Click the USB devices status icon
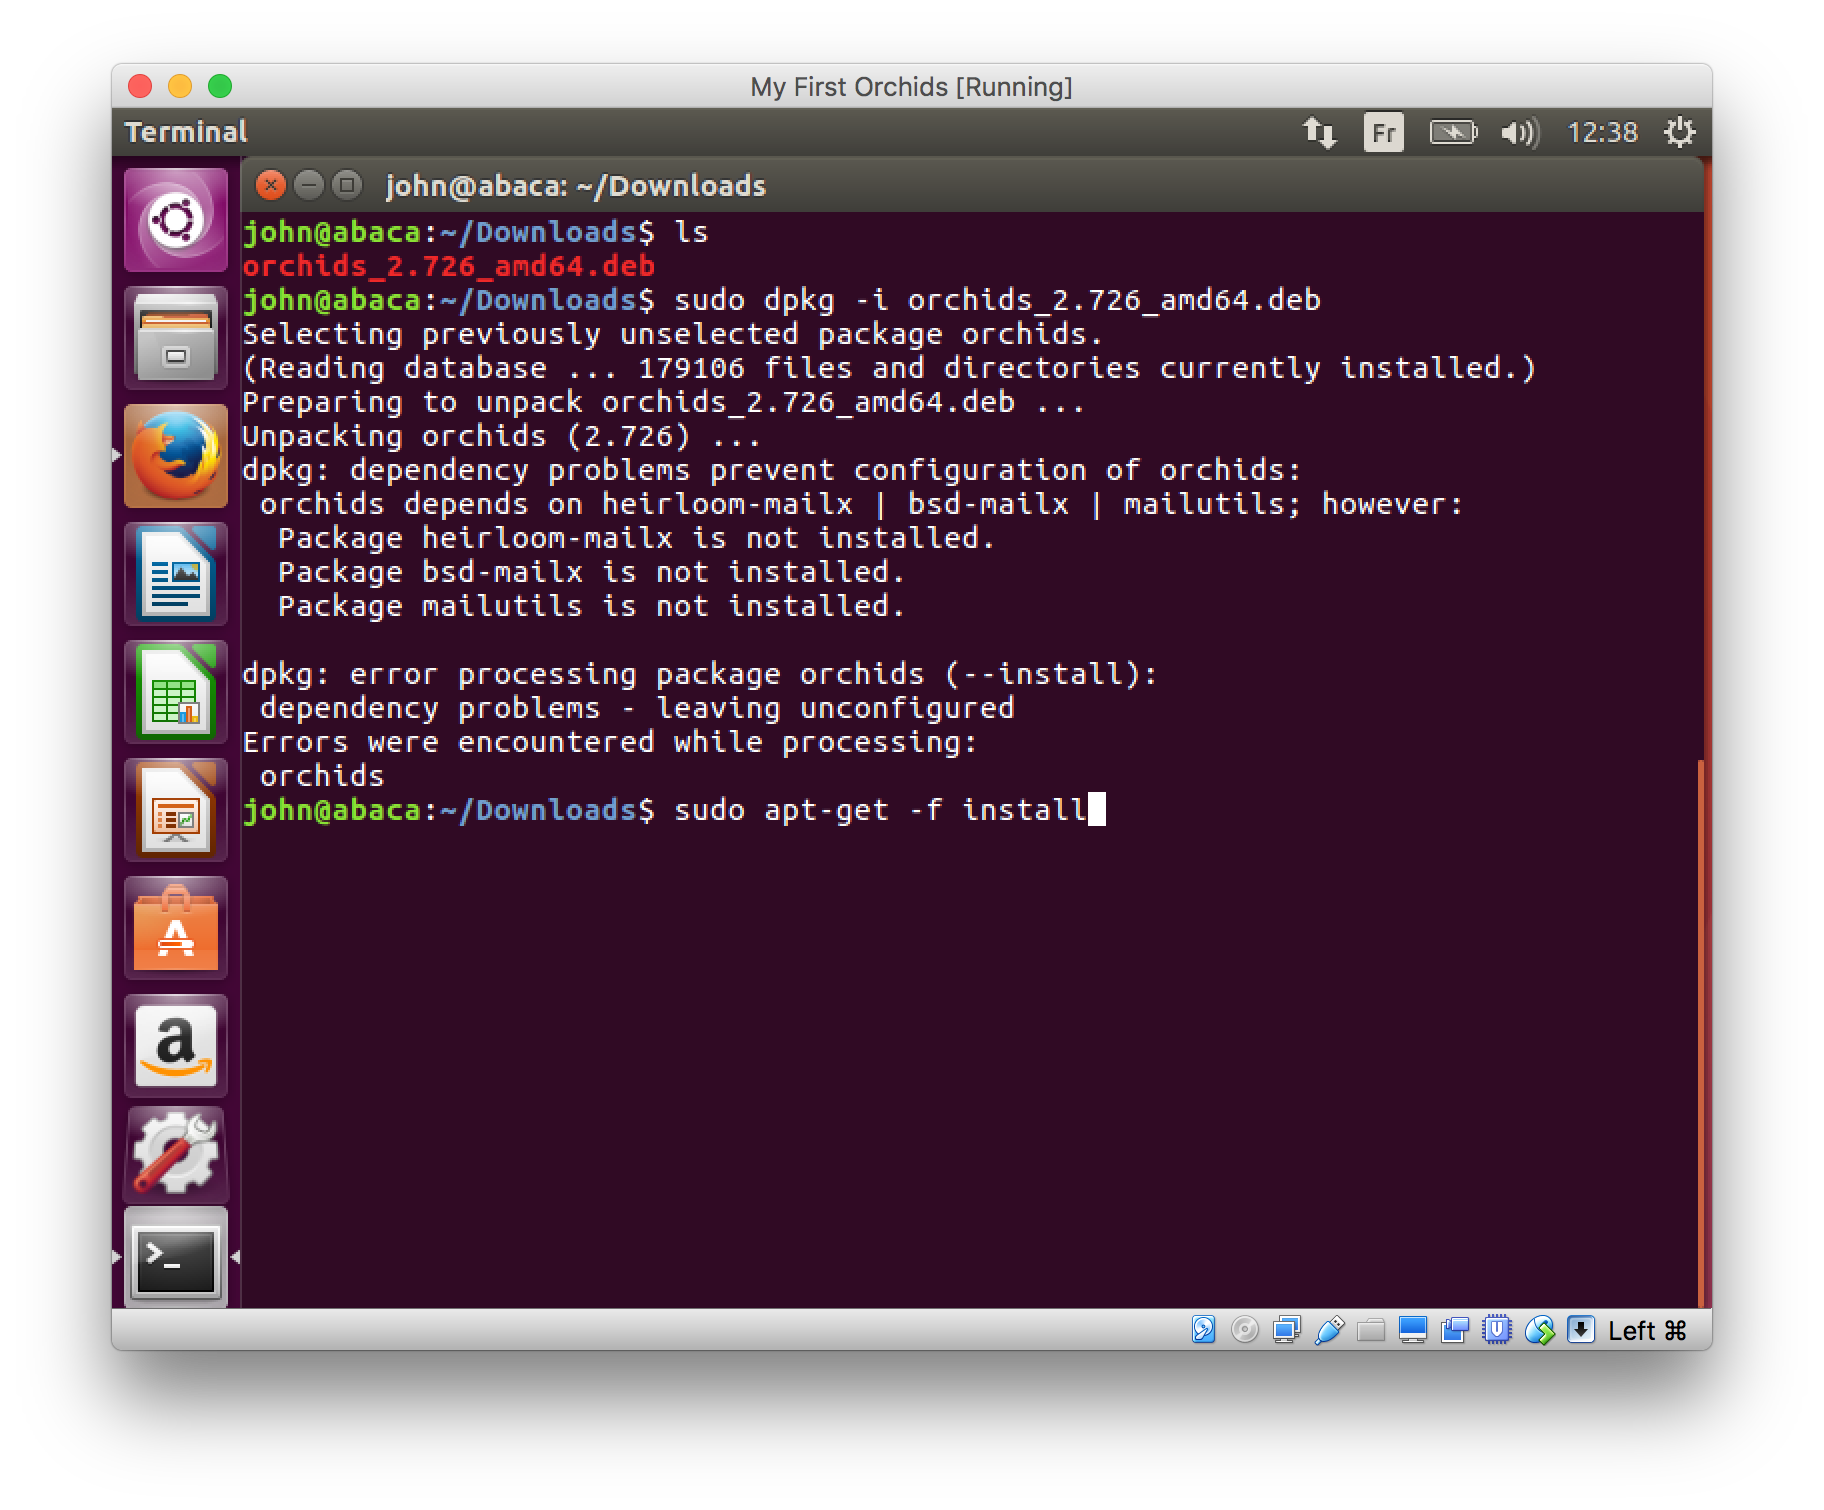 click(x=1329, y=1330)
